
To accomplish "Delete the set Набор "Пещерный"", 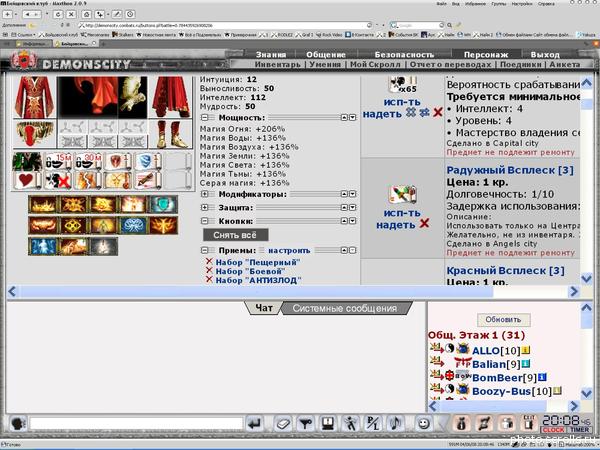I will [209, 261].
